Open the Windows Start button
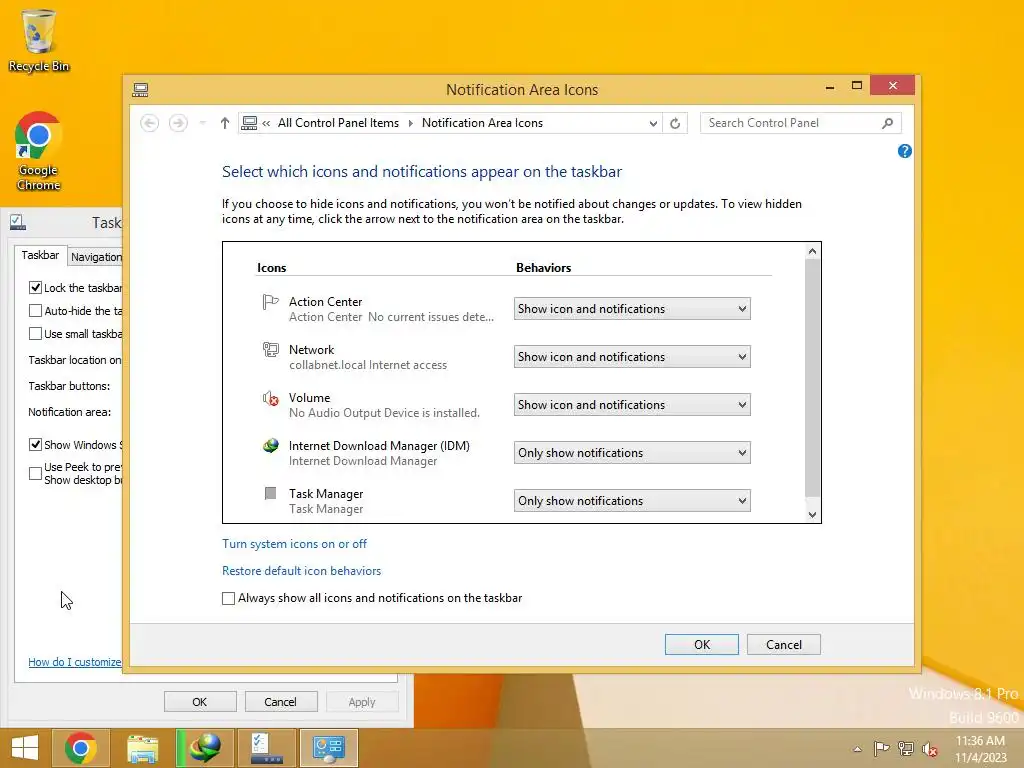 (x=25, y=748)
